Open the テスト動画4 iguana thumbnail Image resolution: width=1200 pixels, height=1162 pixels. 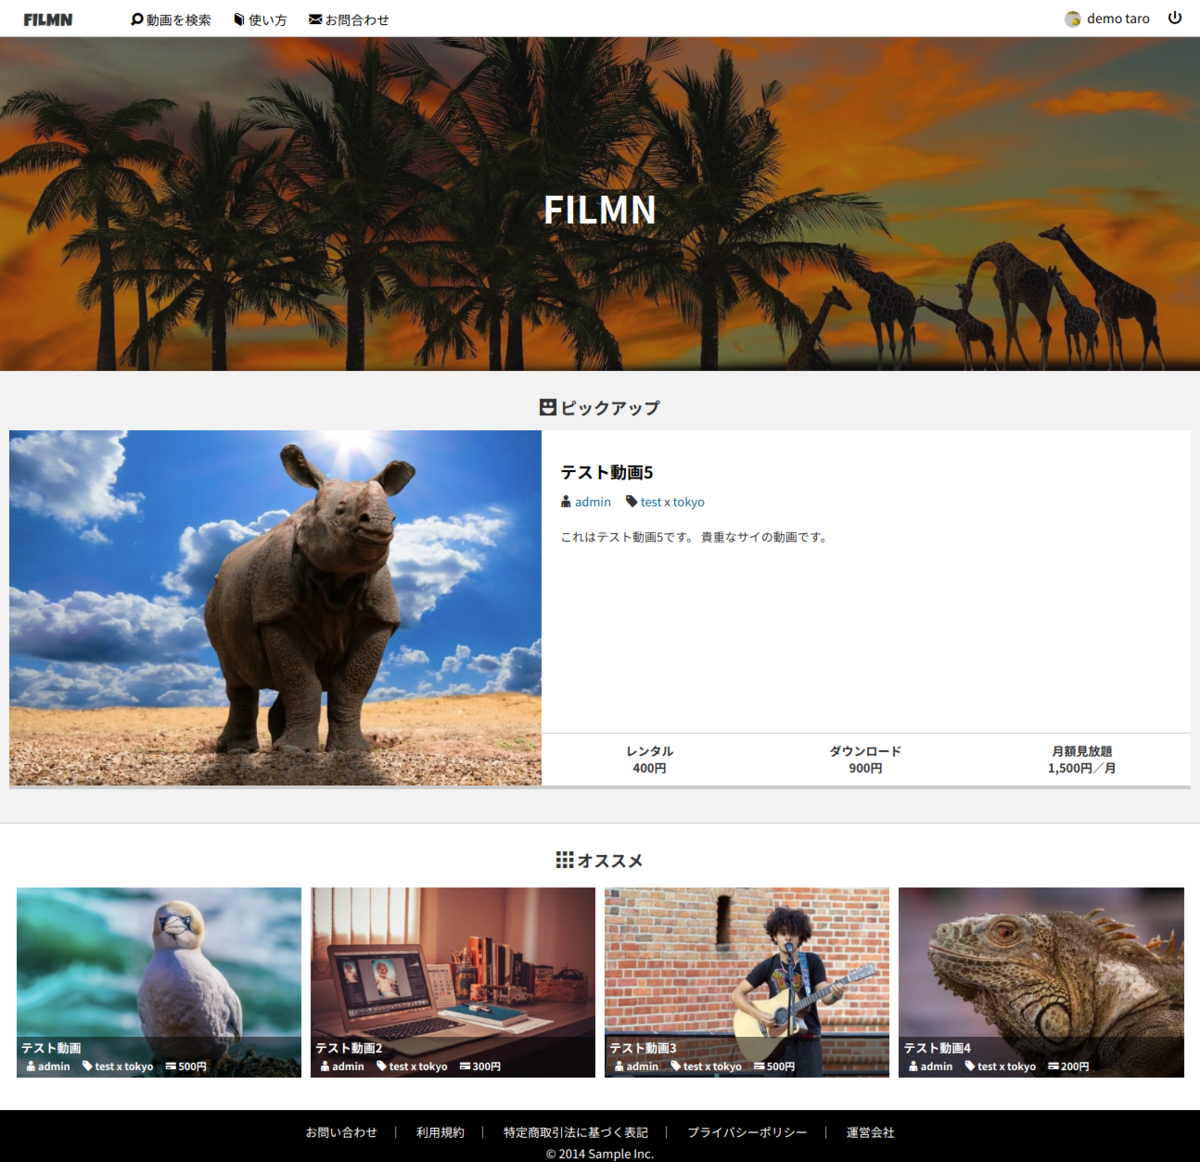(x=1041, y=982)
